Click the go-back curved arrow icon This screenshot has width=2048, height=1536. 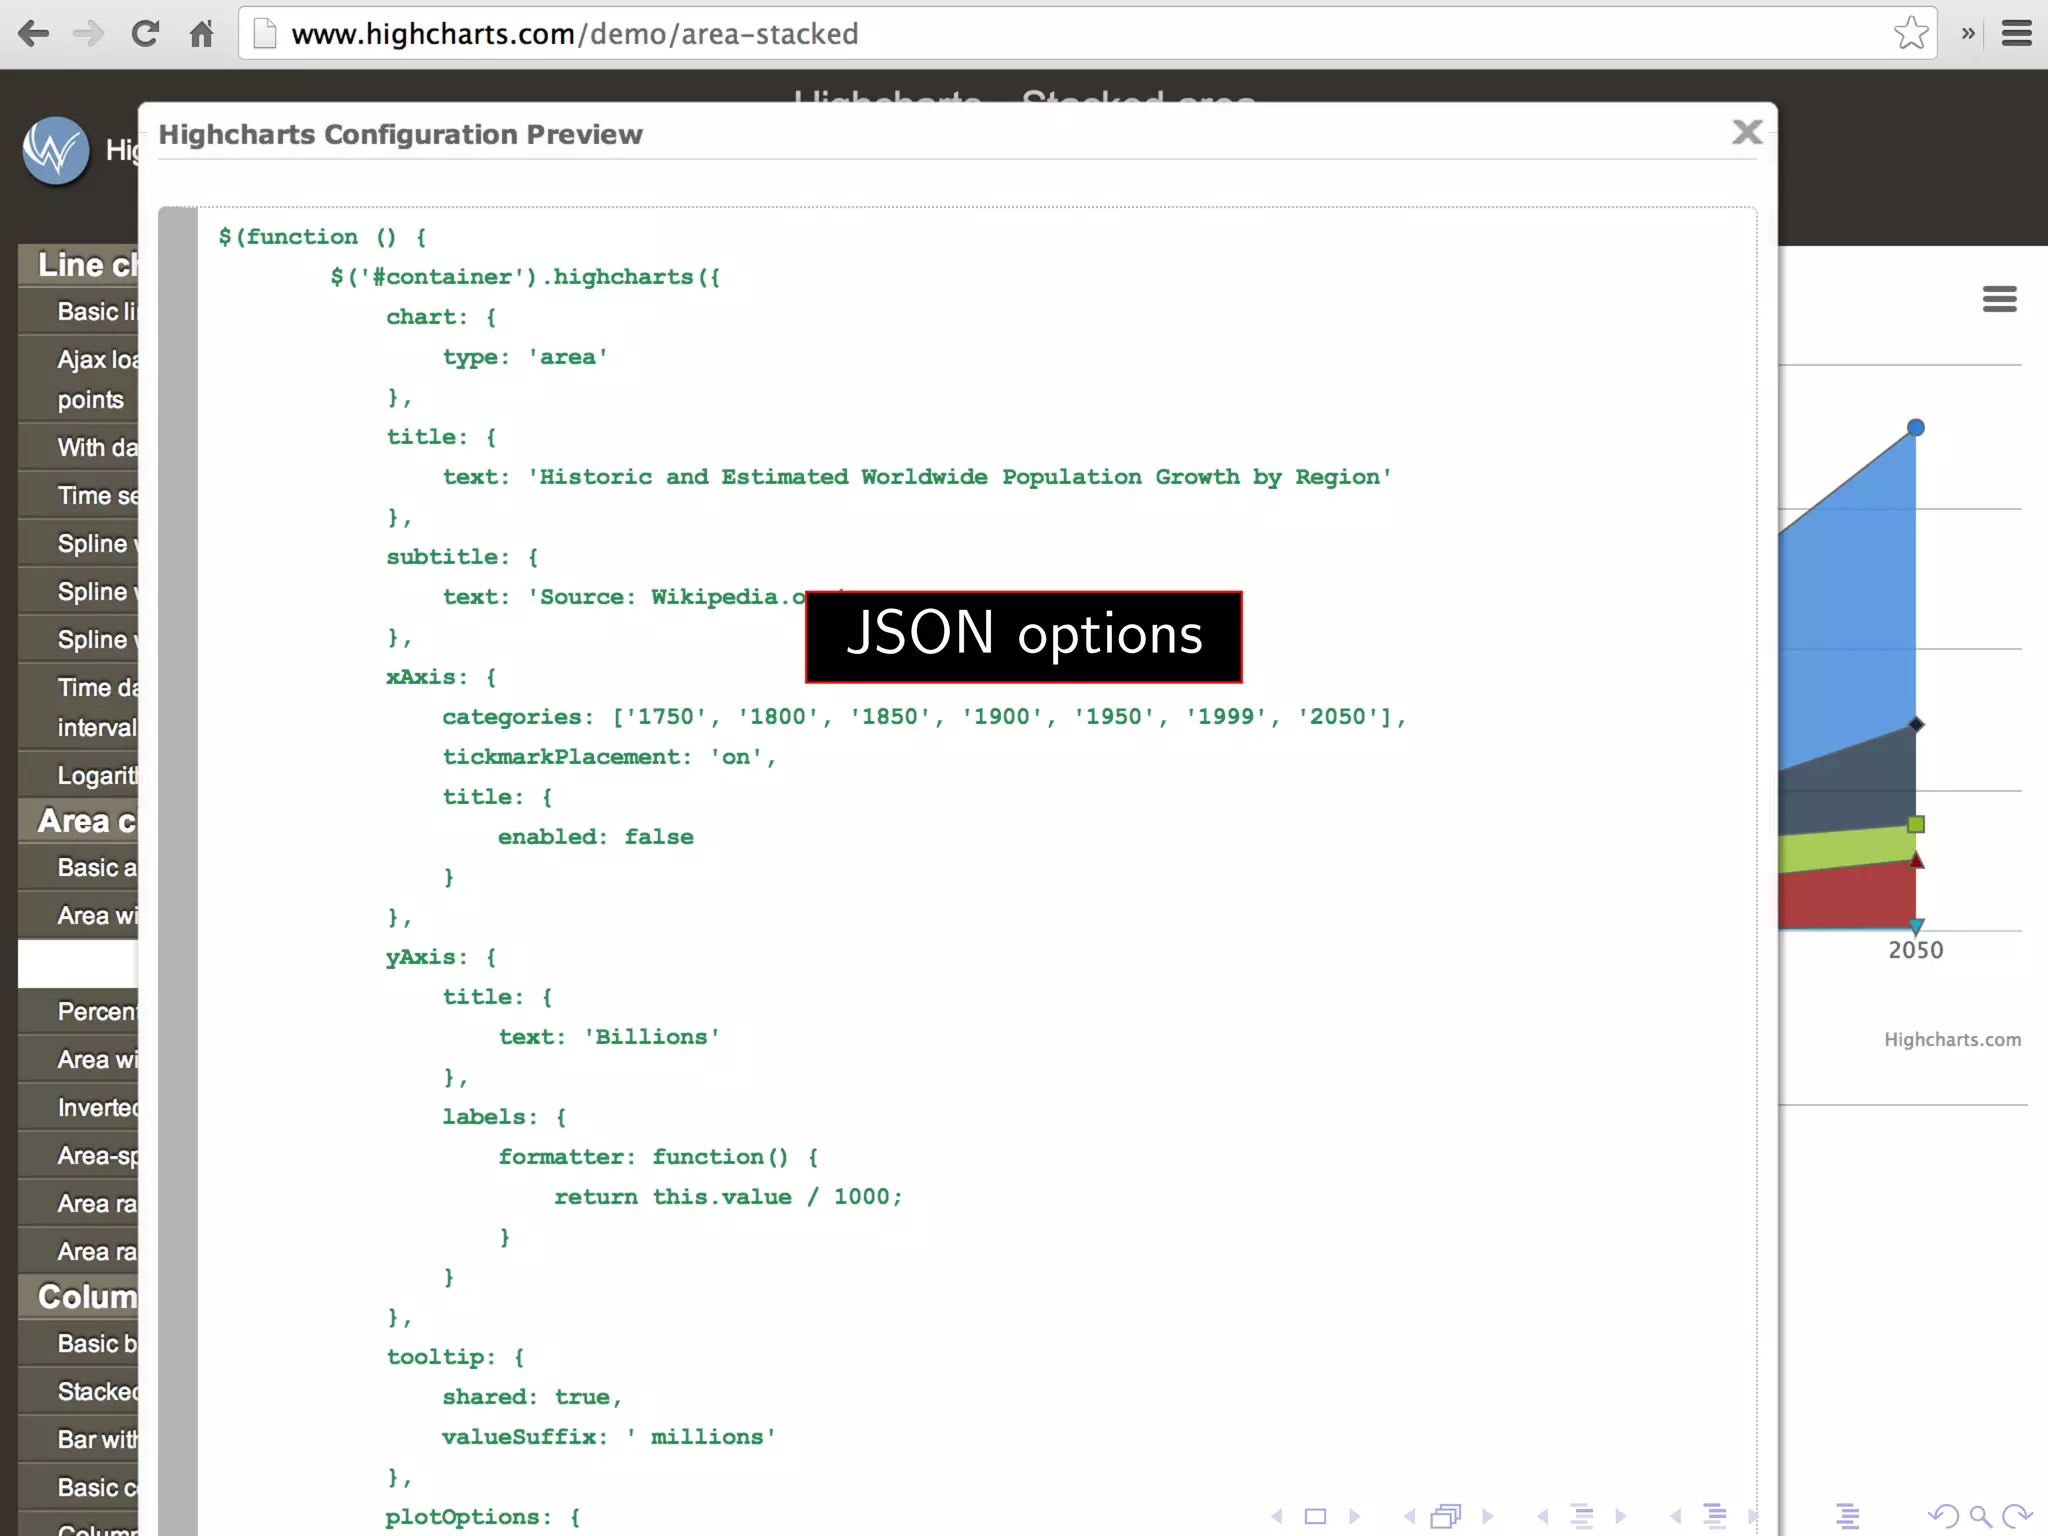pyautogui.click(x=1943, y=1516)
